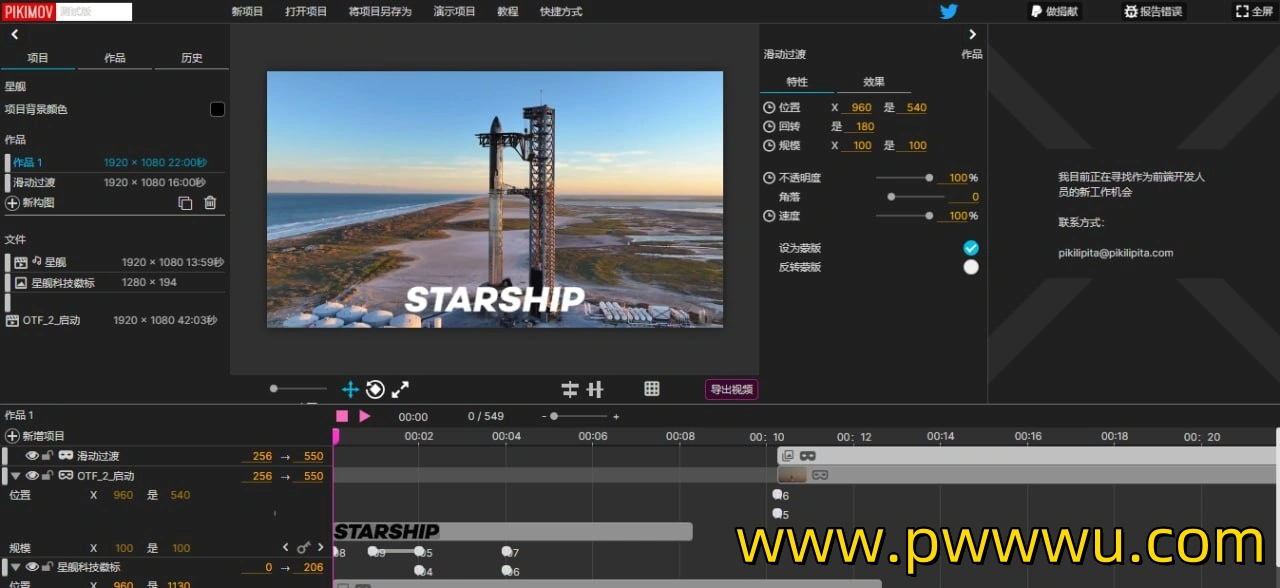Collapse the 星舰科技徽标 layer properties
The image size is (1280, 588).
pos(15,567)
